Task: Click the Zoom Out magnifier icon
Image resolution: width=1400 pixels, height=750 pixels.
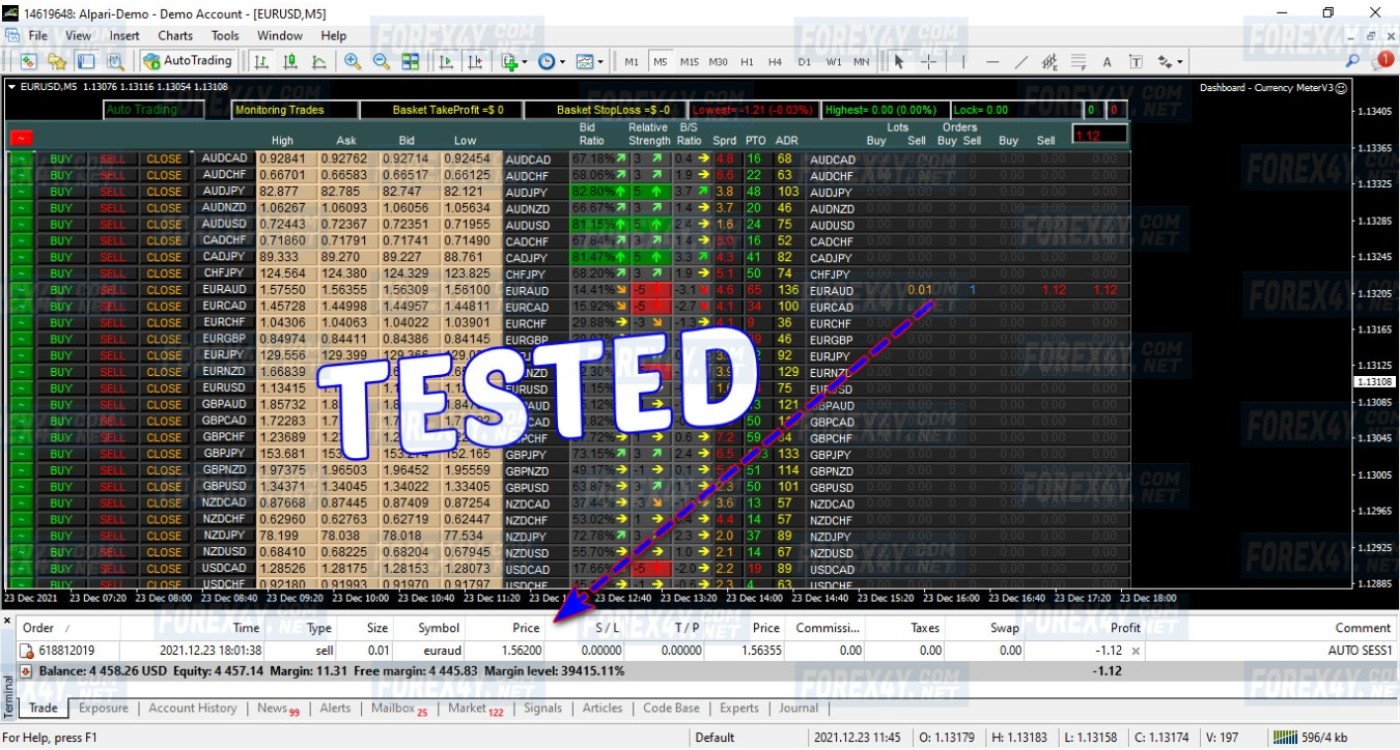Action: [381, 62]
